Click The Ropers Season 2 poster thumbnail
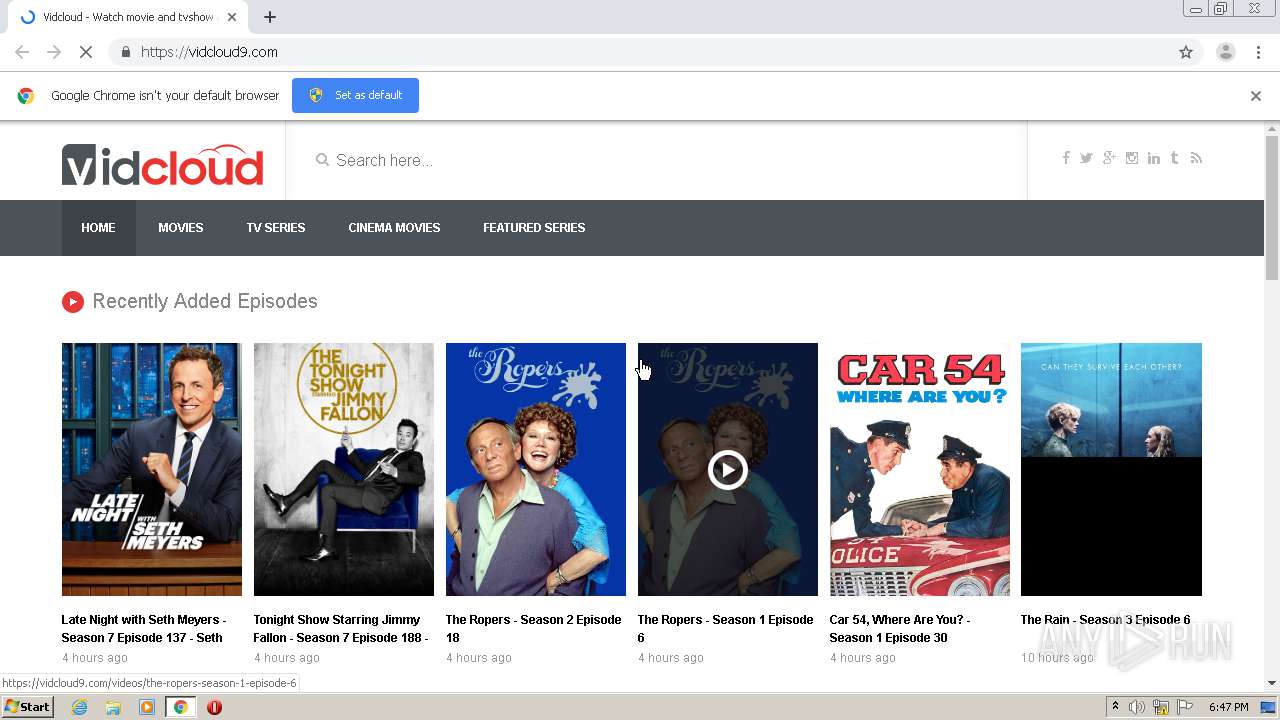Viewport: 1280px width, 720px height. (x=536, y=469)
